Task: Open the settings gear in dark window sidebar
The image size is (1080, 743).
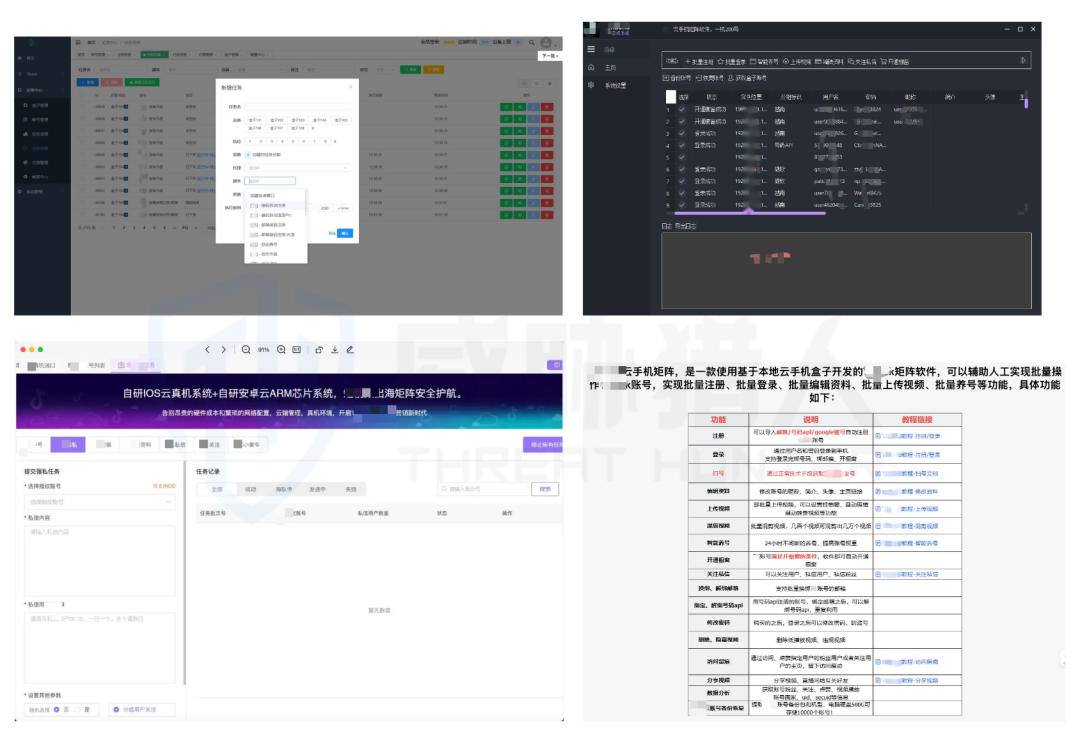Action: [591, 85]
